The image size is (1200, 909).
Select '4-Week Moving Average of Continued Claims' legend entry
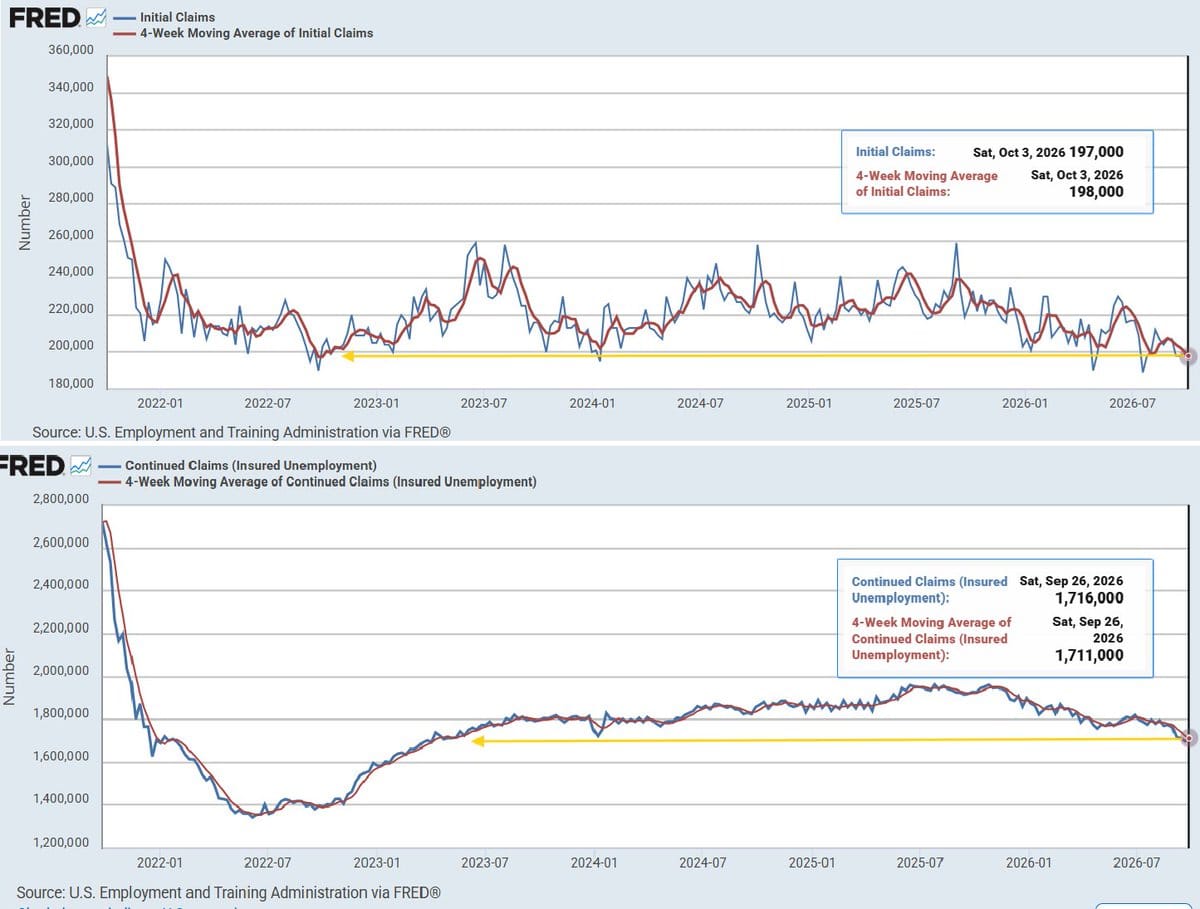330,482
